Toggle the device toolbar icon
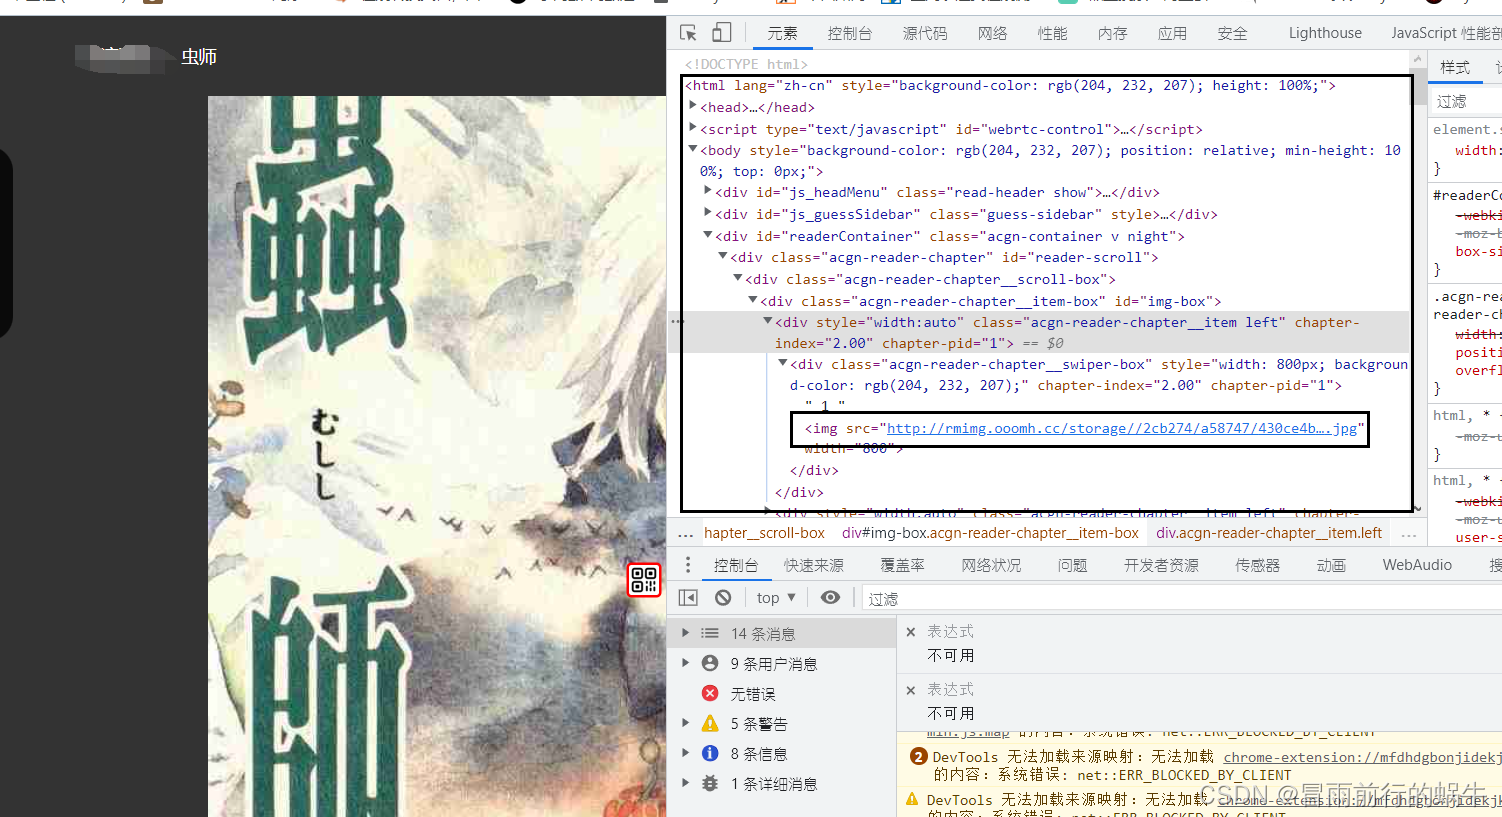This screenshot has height=817, width=1502. pos(721,33)
